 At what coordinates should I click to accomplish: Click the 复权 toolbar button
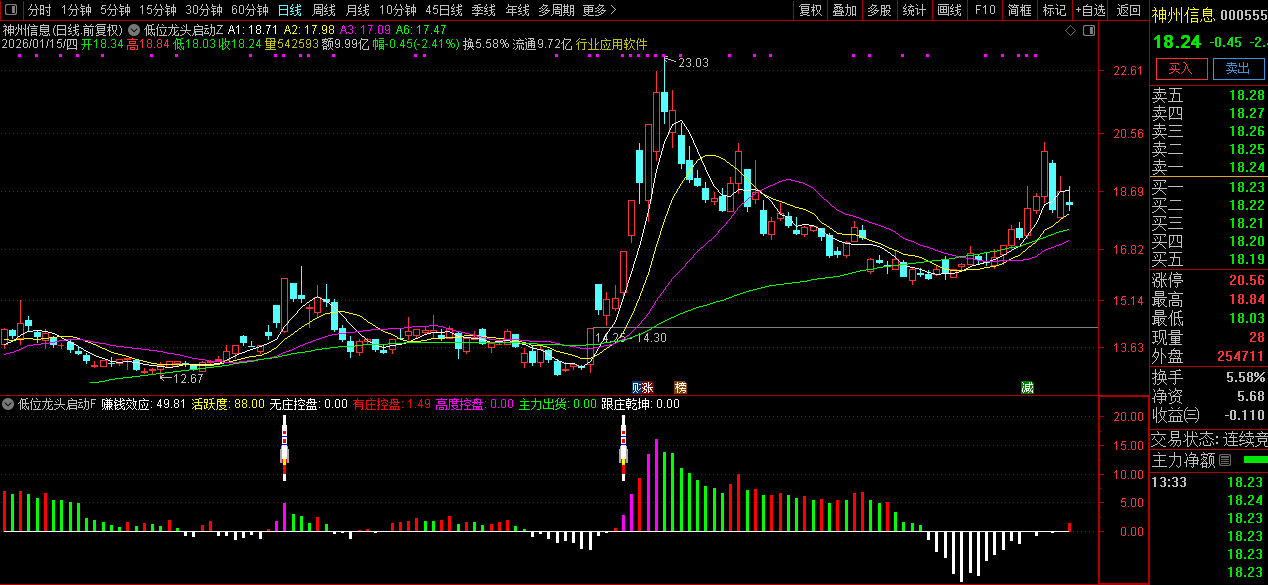pos(810,10)
